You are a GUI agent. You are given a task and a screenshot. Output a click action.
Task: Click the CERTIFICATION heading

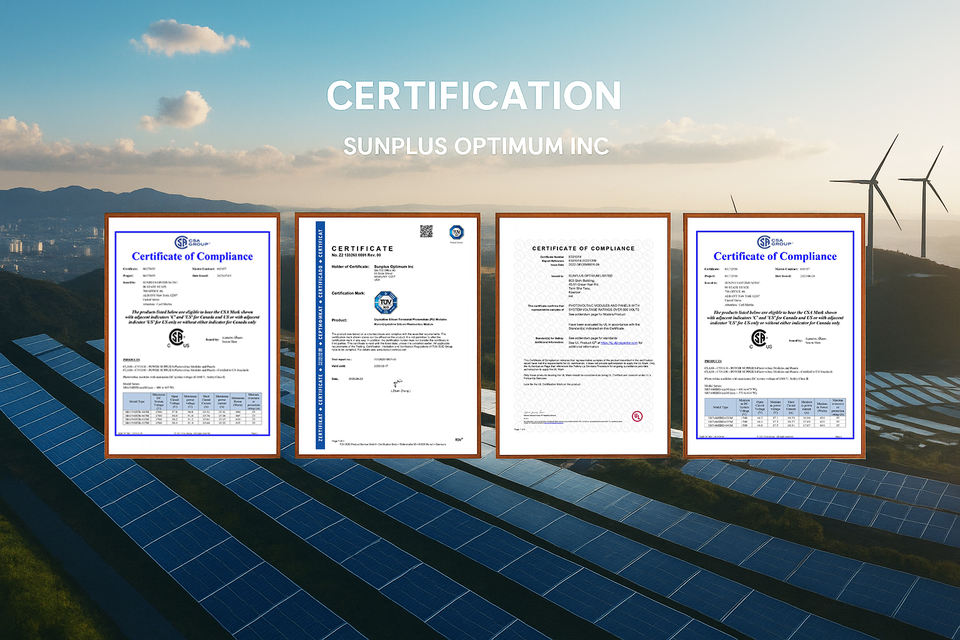pyautogui.click(x=459, y=96)
